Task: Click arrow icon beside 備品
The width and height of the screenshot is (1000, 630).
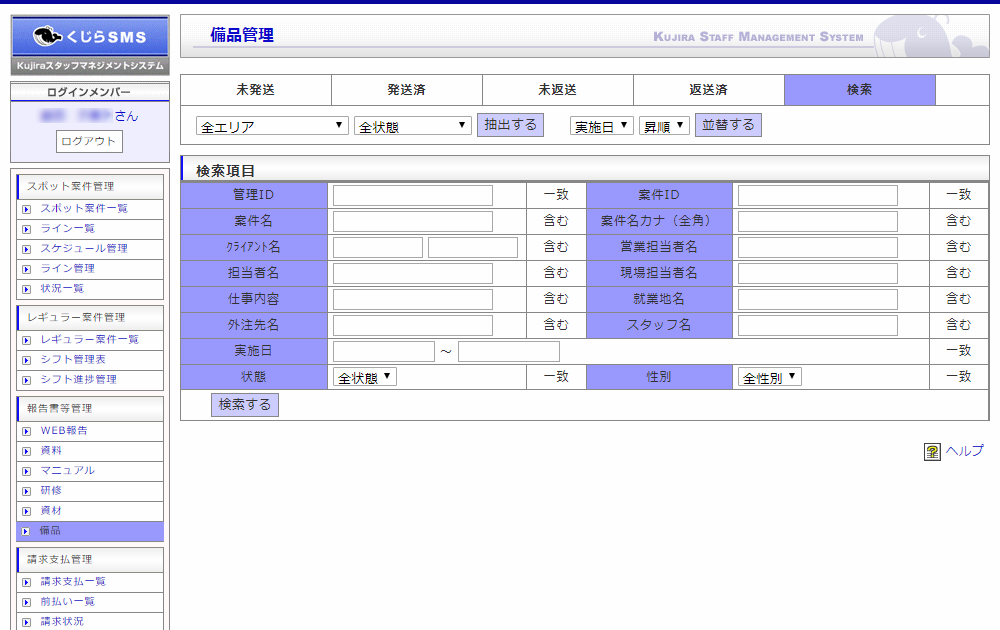Action: click(26, 531)
